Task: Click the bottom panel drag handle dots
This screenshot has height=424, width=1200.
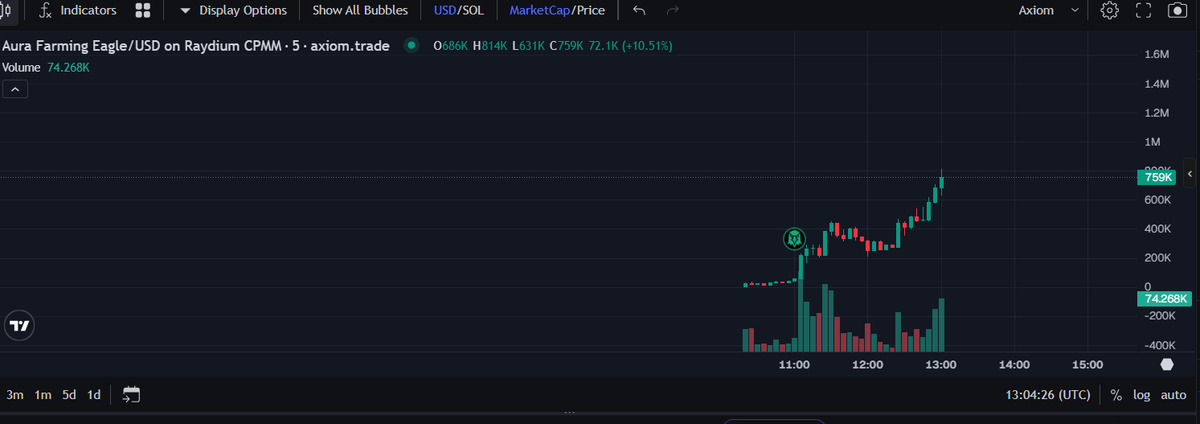Action: point(570,412)
